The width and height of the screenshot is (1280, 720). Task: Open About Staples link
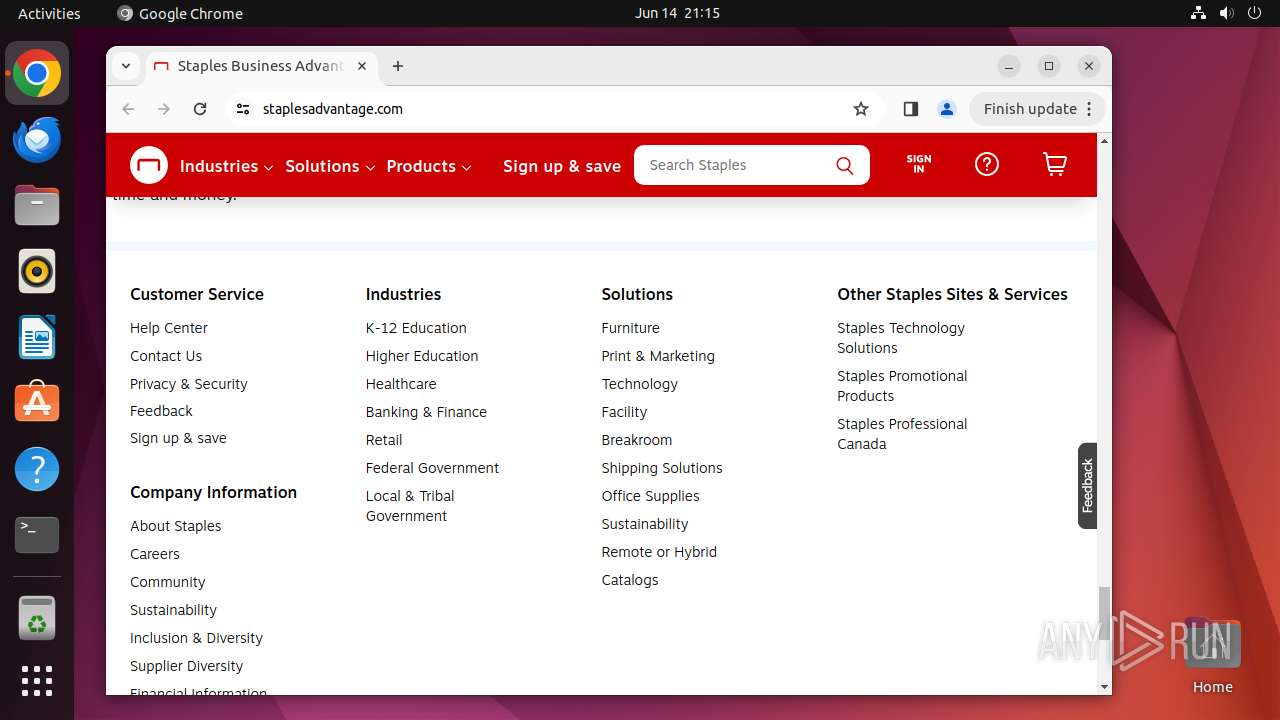(x=176, y=526)
